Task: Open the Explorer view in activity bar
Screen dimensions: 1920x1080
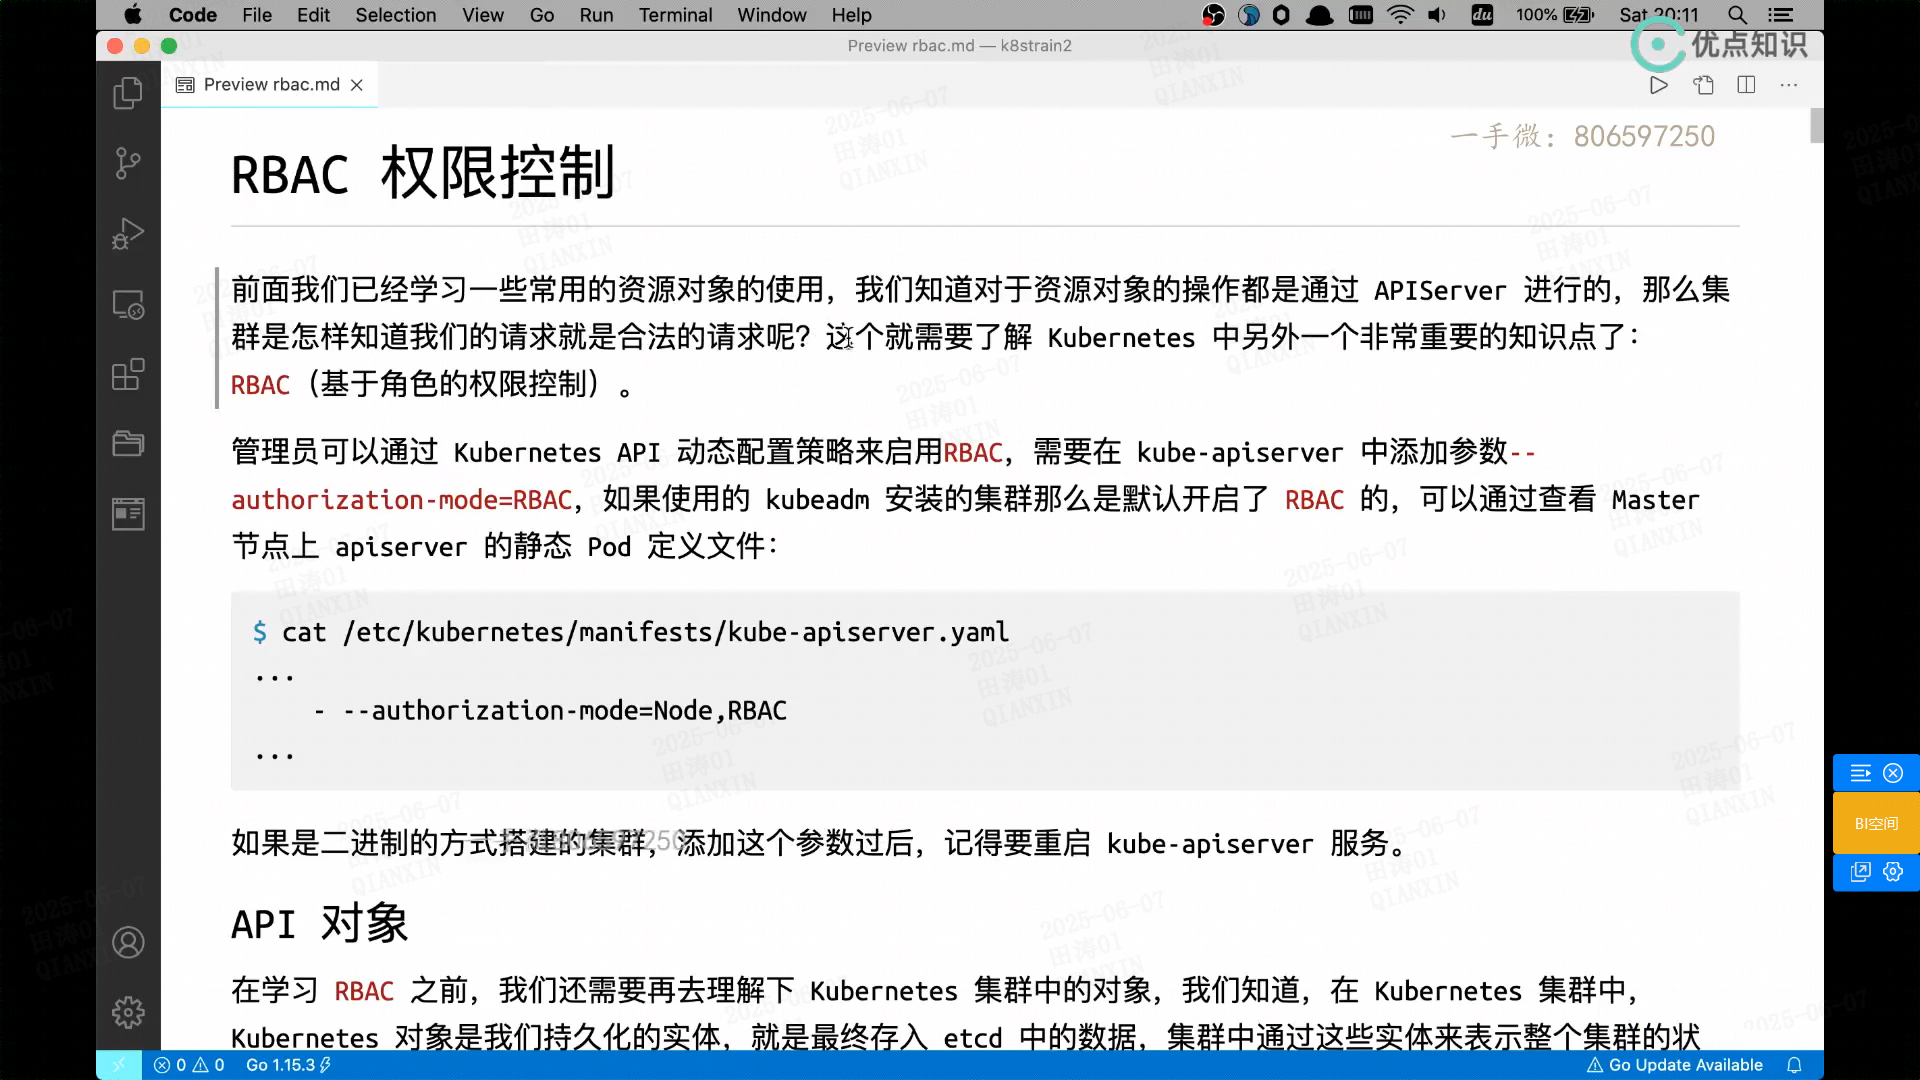Action: [x=128, y=93]
